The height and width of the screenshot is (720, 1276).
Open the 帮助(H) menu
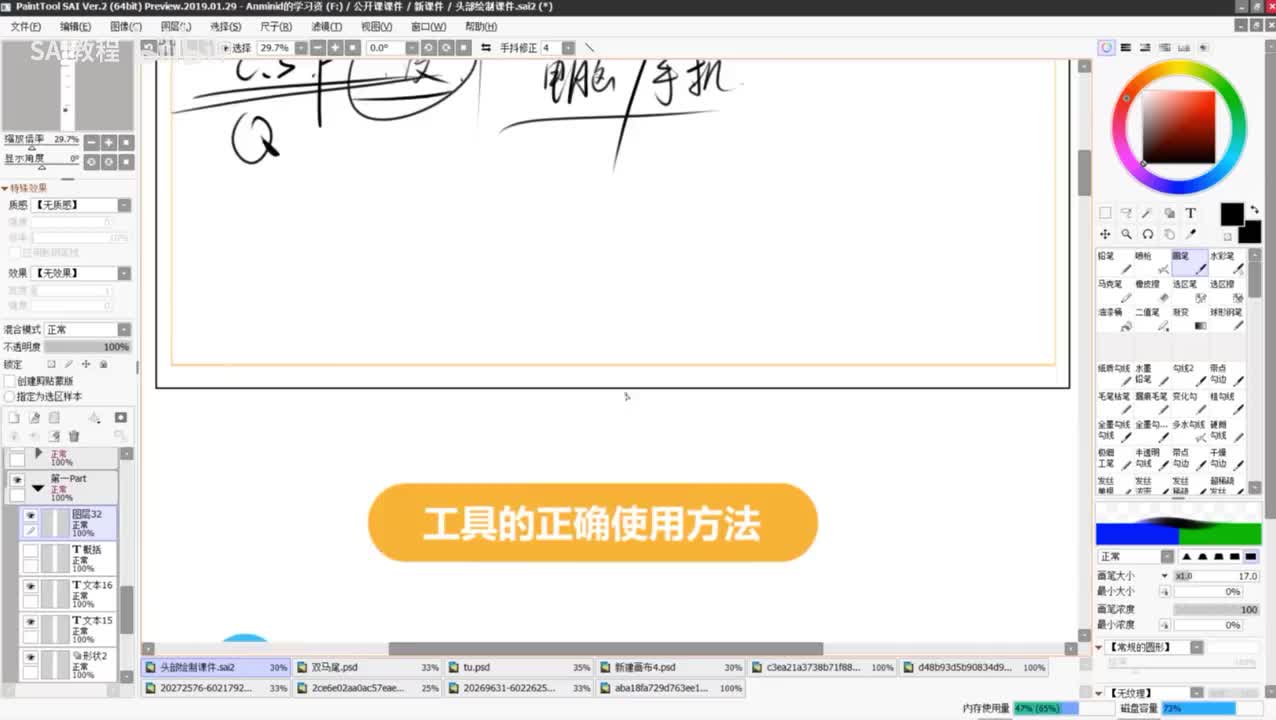coord(481,26)
